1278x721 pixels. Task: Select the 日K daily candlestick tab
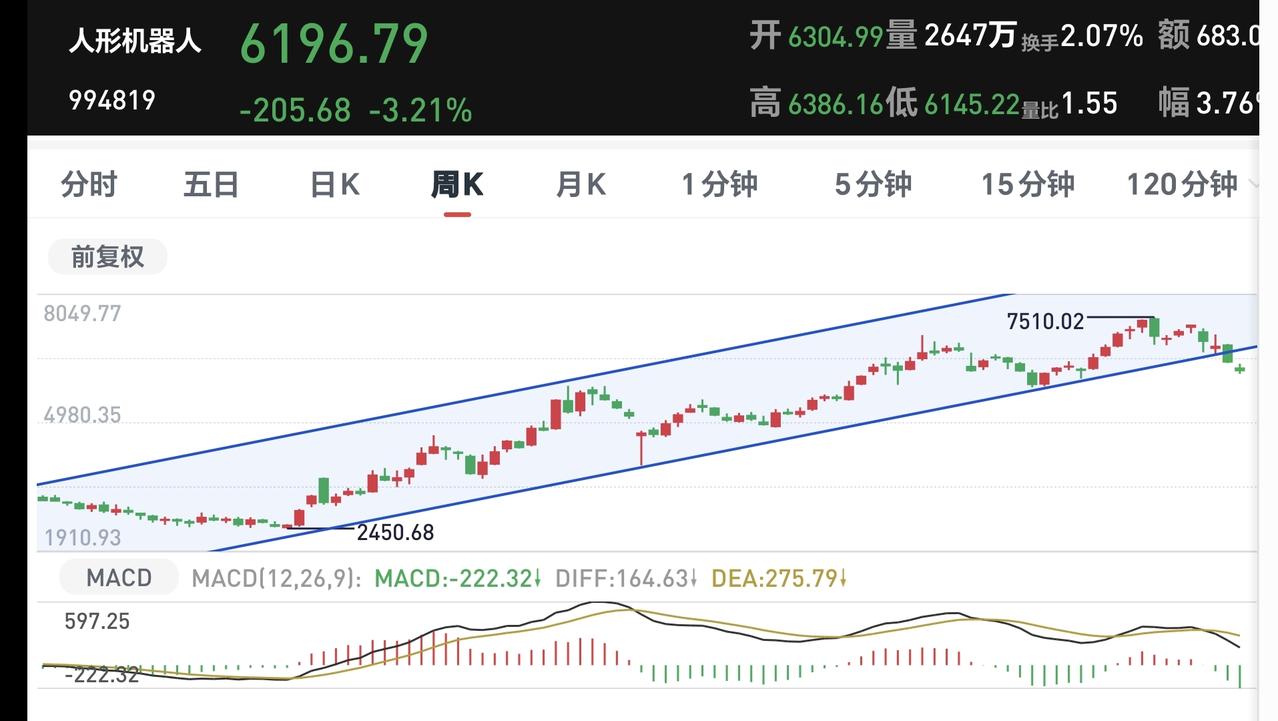(x=334, y=184)
